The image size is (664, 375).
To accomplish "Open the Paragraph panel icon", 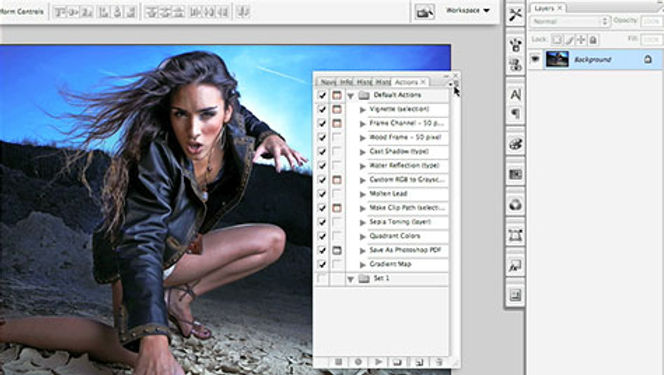I will click(515, 113).
